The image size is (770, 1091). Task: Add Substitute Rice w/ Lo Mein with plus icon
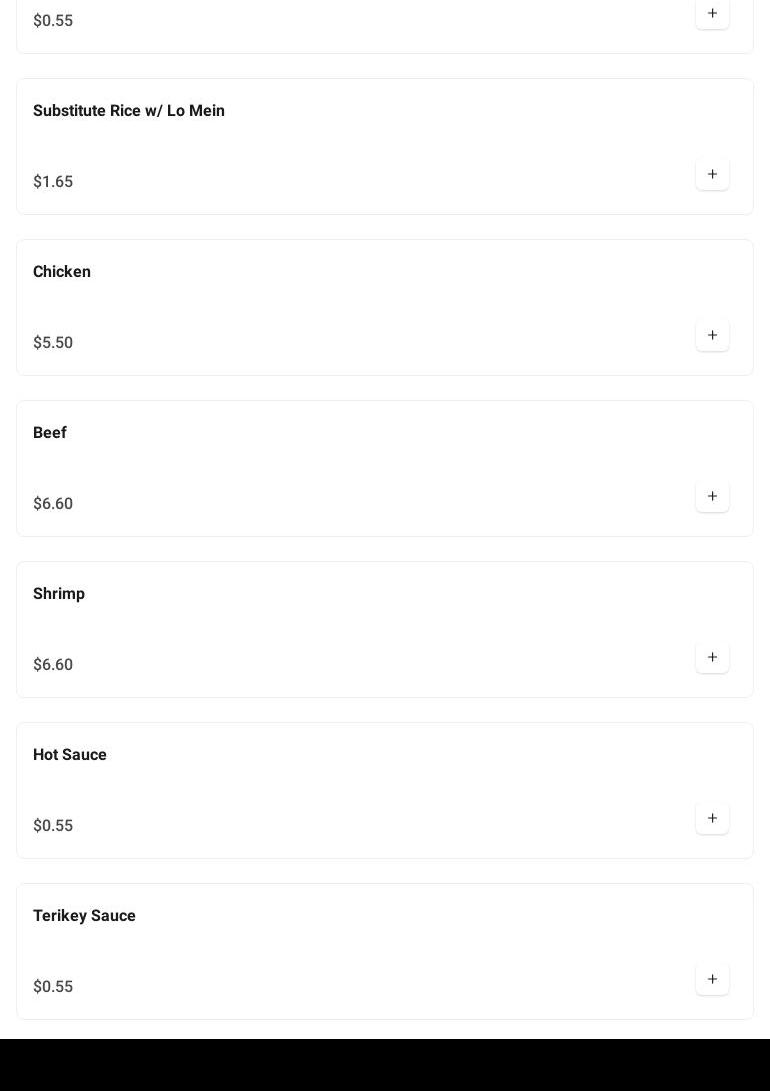tap(712, 174)
